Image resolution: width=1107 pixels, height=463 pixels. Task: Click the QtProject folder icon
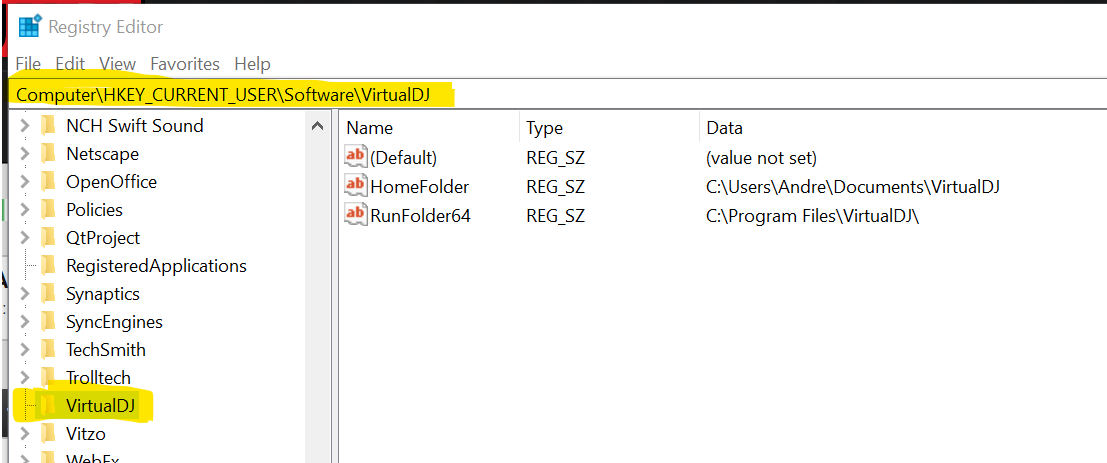tap(48, 238)
